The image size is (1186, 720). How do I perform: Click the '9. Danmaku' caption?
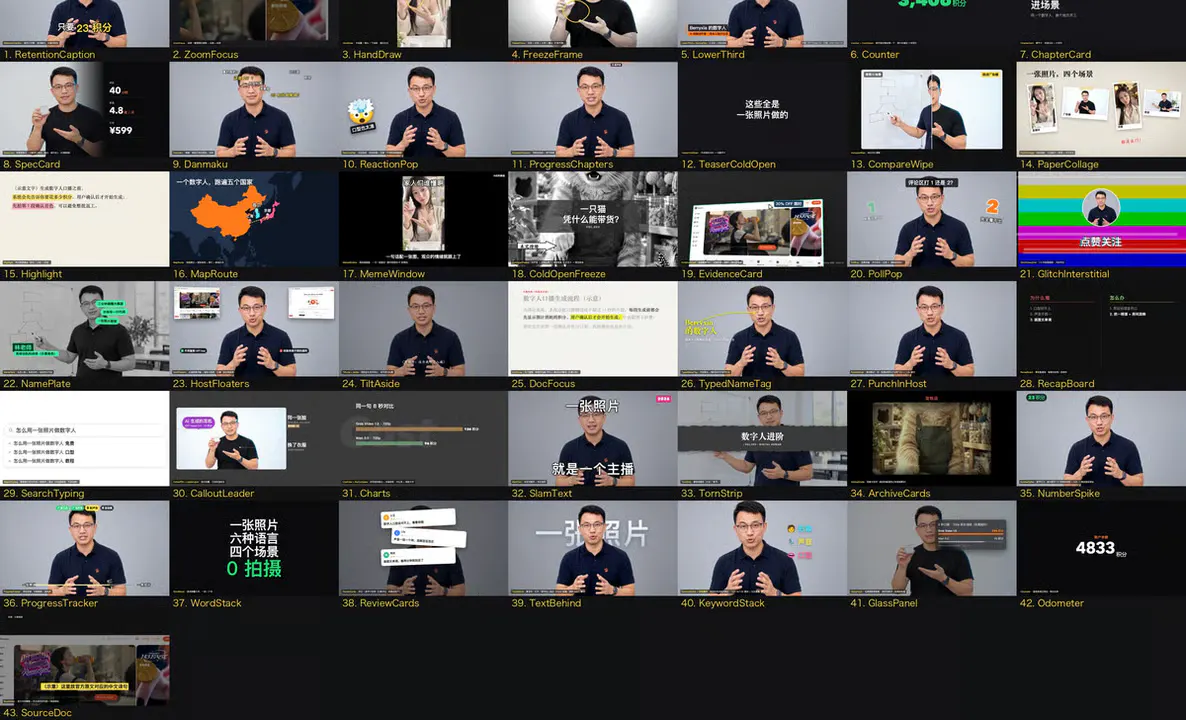pos(200,164)
